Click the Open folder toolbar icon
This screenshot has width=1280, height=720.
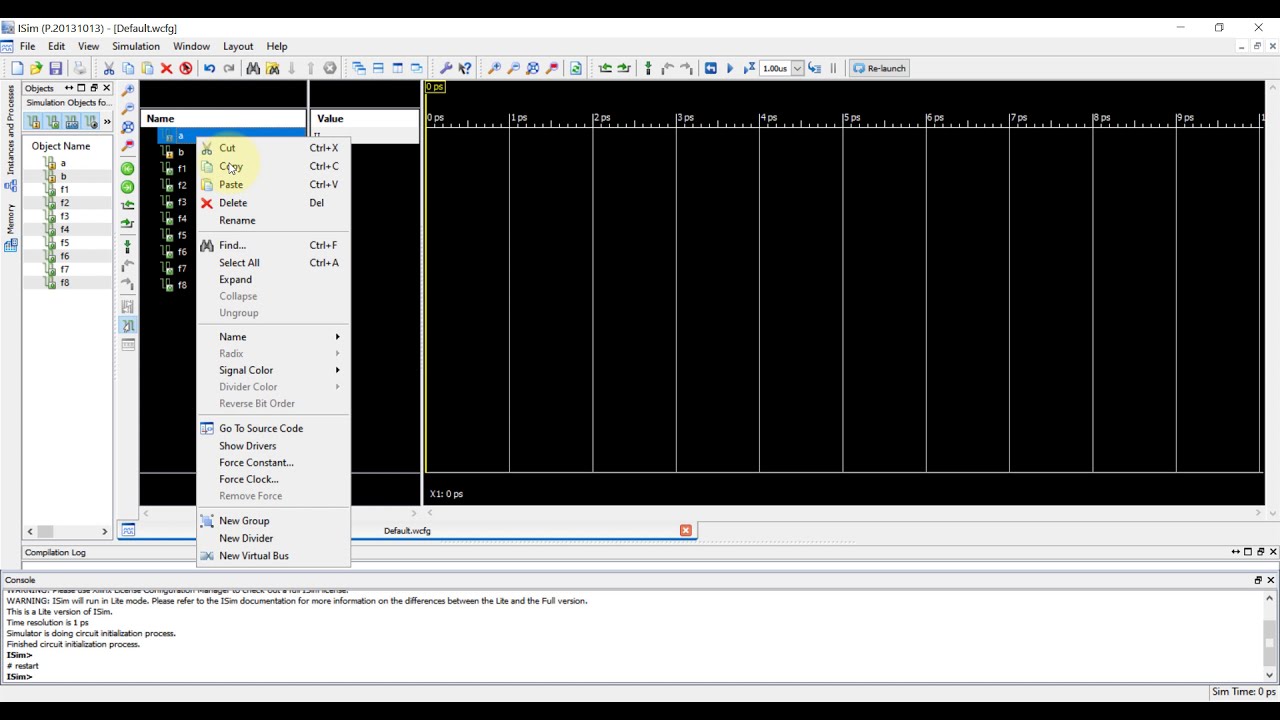36,68
